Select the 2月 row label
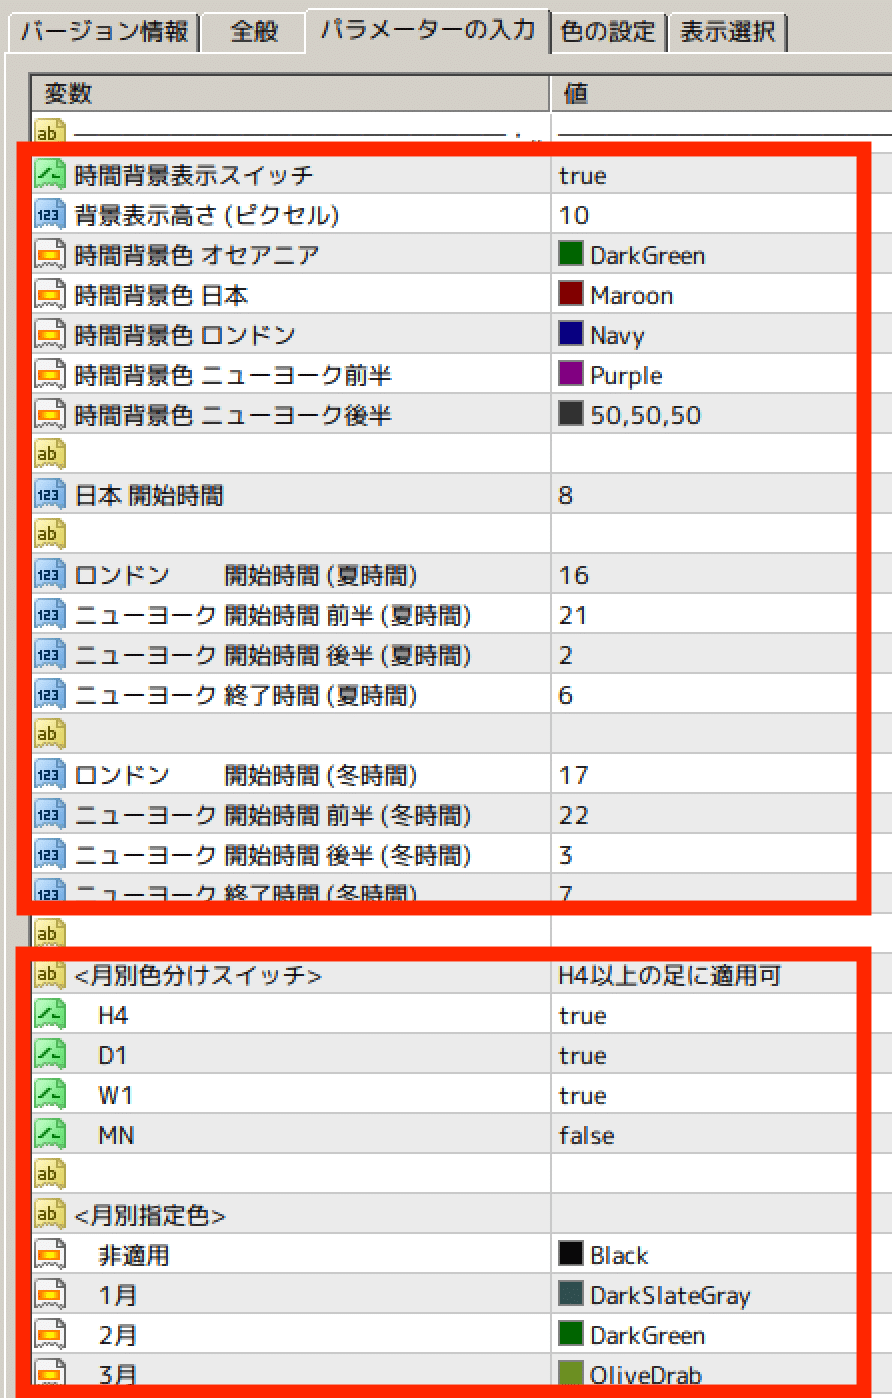The height and width of the screenshot is (1398, 892). pyautogui.click(x=118, y=1336)
